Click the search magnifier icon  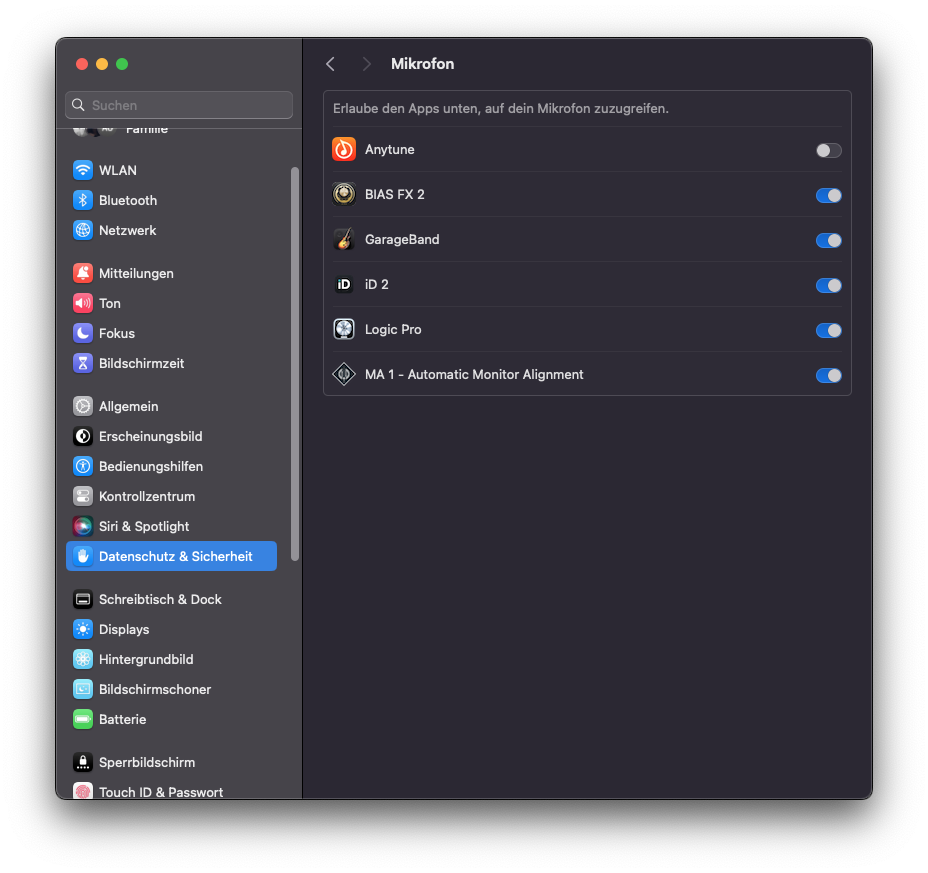tap(78, 105)
